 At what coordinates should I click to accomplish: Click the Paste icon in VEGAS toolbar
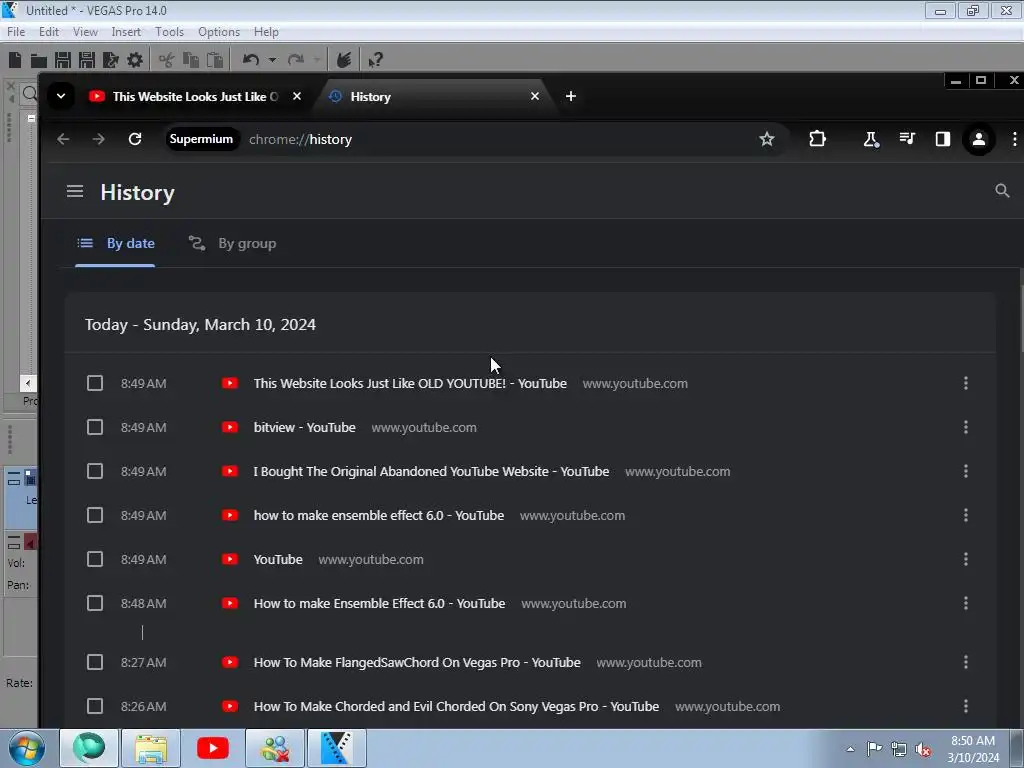pos(215,60)
